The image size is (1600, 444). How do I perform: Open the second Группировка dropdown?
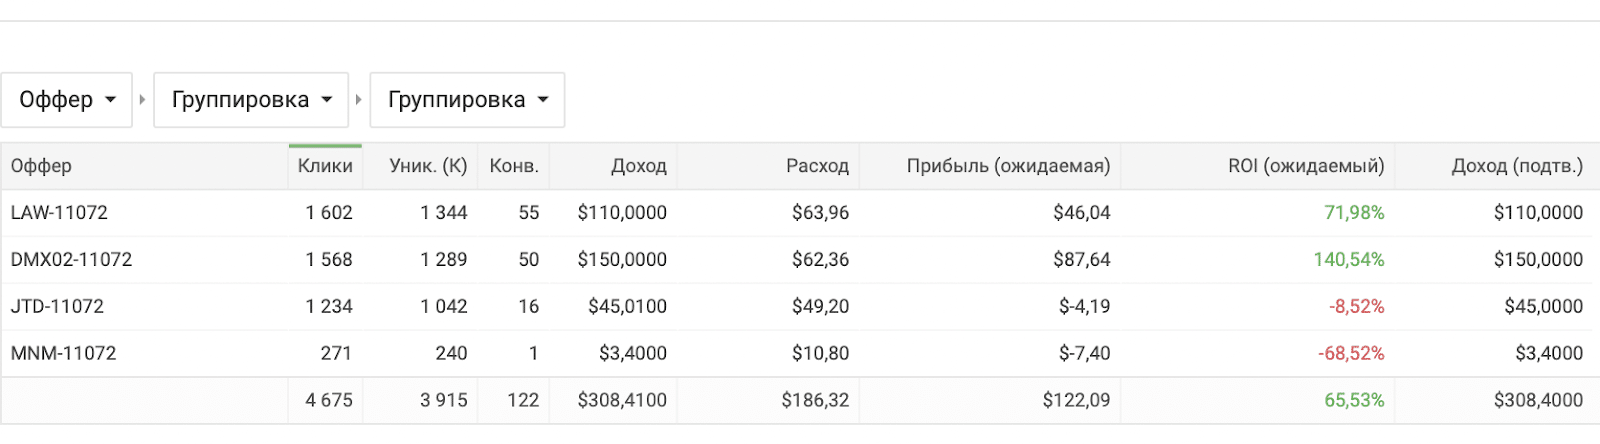[x=467, y=100]
